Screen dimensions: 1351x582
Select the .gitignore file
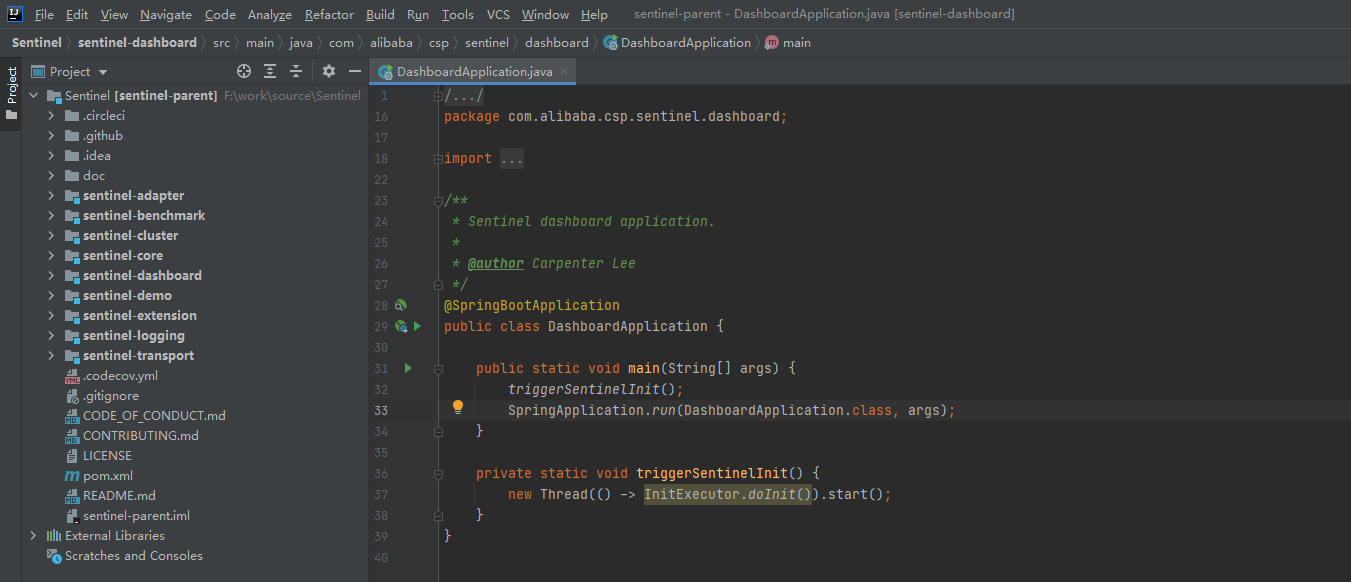pyautogui.click(x=111, y=396)
